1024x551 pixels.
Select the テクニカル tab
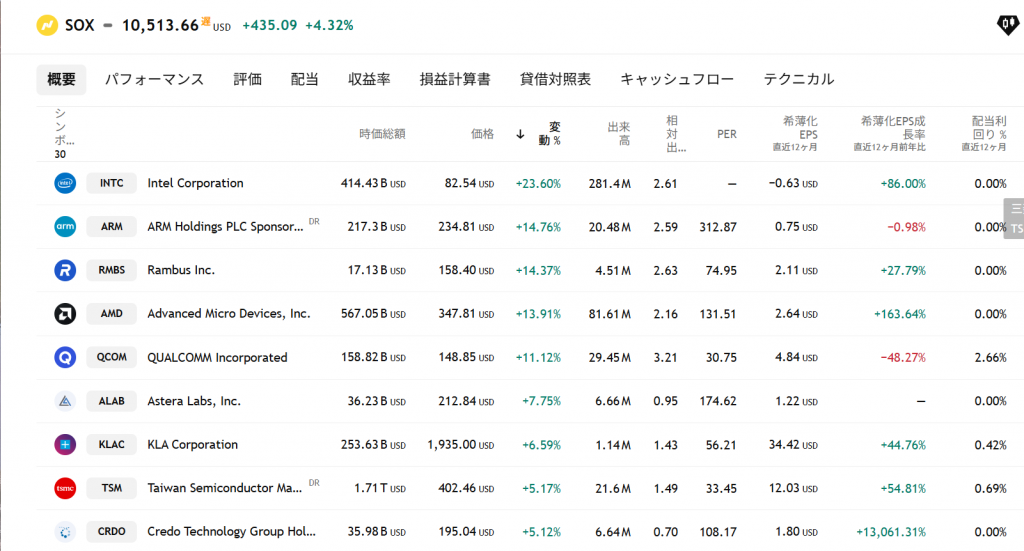[798, 79]
